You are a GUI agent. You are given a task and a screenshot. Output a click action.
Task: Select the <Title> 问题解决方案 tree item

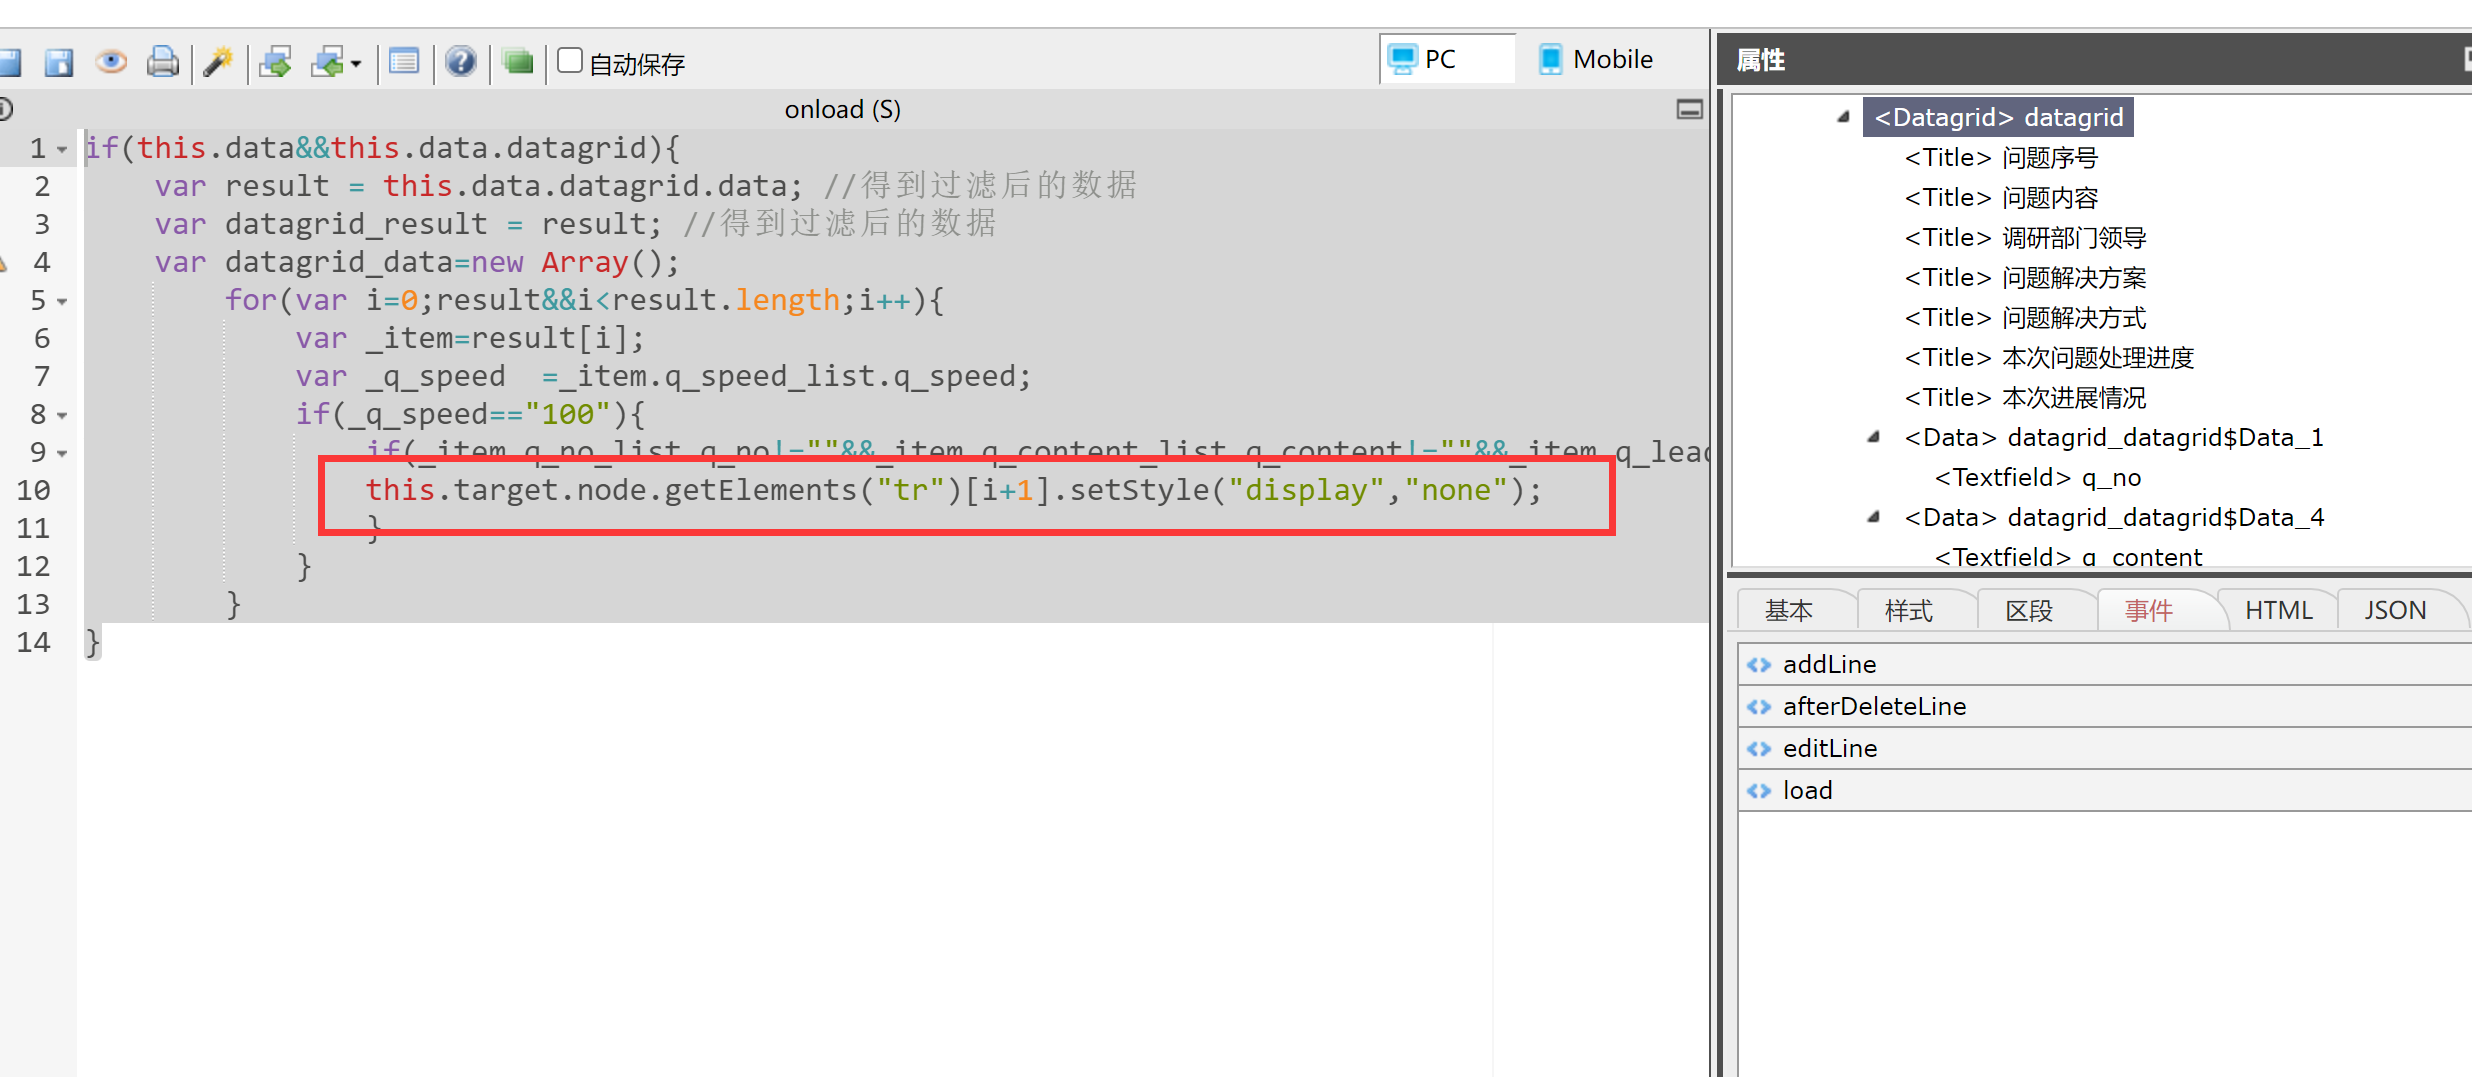[2025, 277]
